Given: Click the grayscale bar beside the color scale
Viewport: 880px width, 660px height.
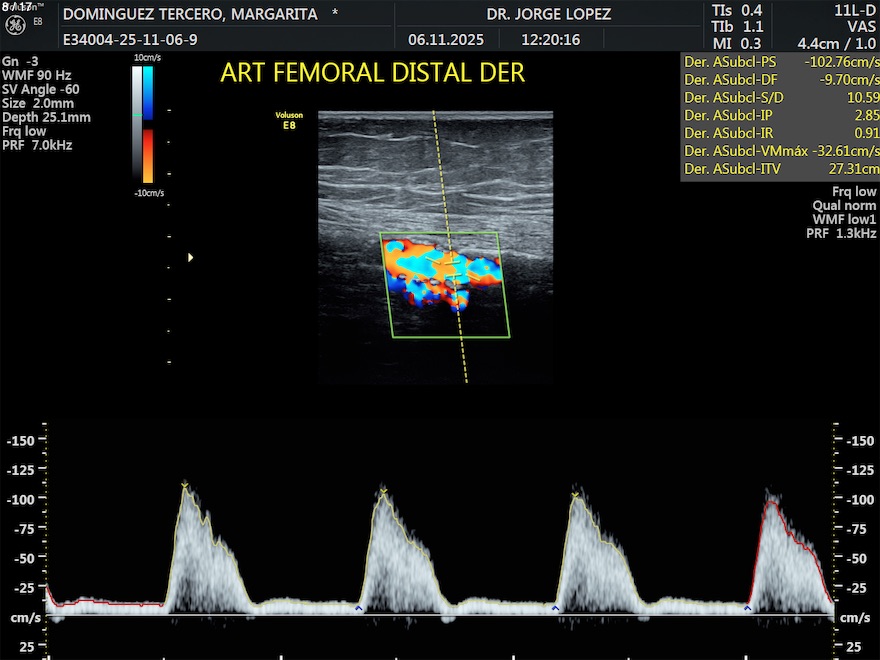Looking at the screenshot, I should pos(136,125).
